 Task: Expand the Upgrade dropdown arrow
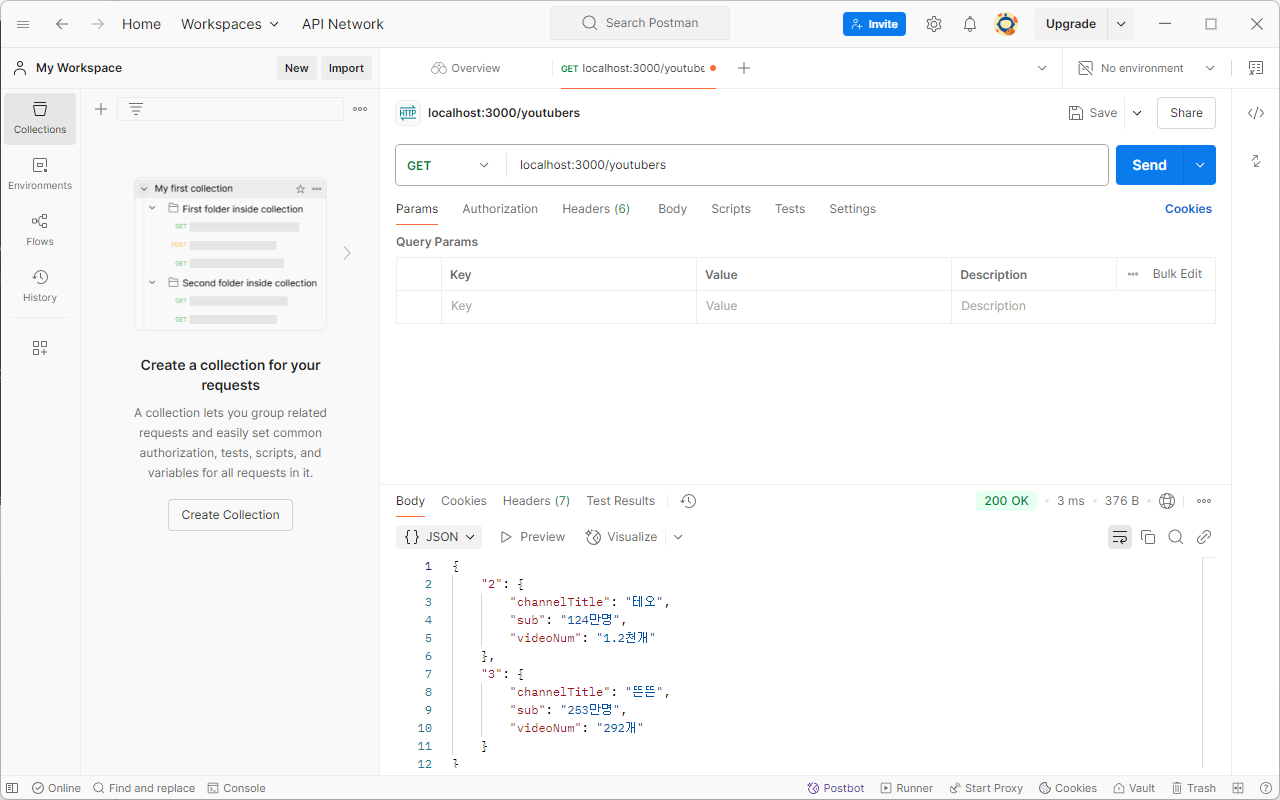coord(1122,24)
